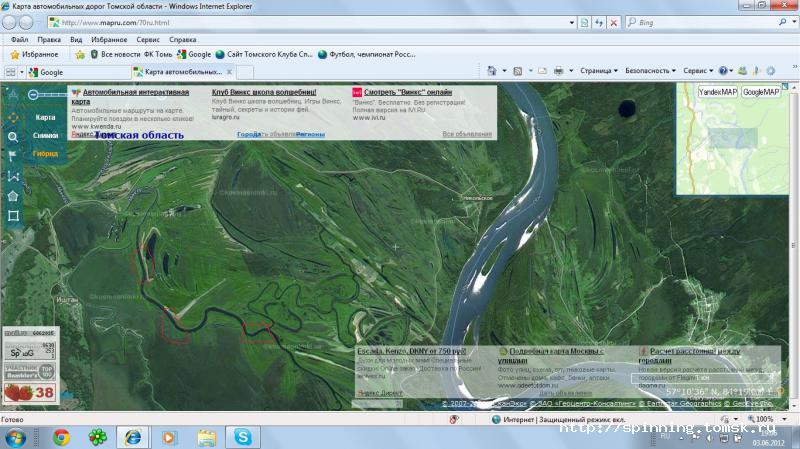800x449 pixels.
Task: Select the polygon drawing tool
Action: [13, 196]
